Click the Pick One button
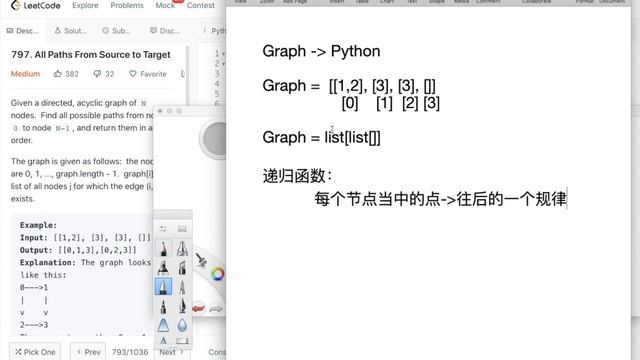This screenshot has height=360, width=640. [35, 352]
